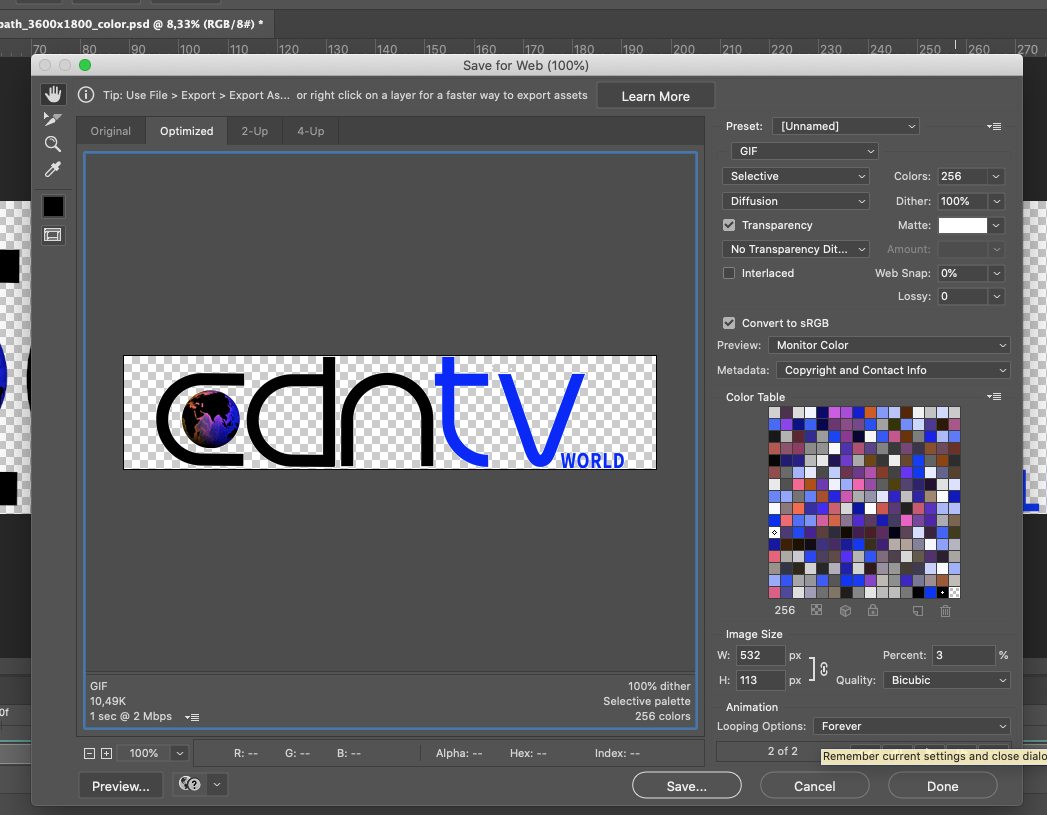Click the '2 of 2' animation frame counter
Screen dimensions: 1047x815
(783, 751)
